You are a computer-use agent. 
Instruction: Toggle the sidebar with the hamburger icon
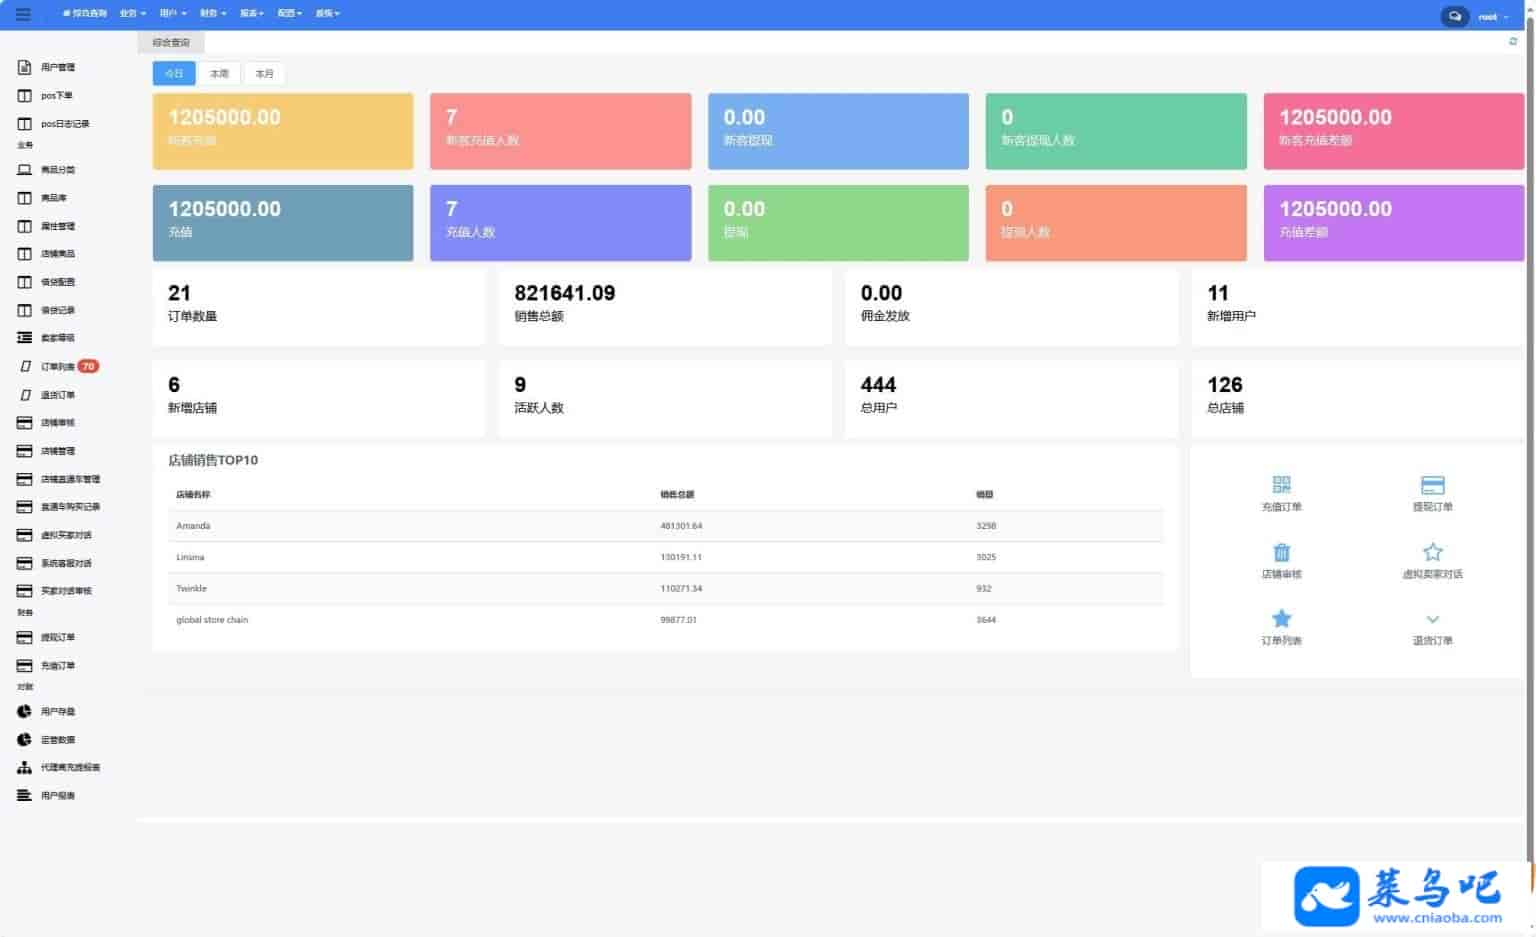(23, 14)
